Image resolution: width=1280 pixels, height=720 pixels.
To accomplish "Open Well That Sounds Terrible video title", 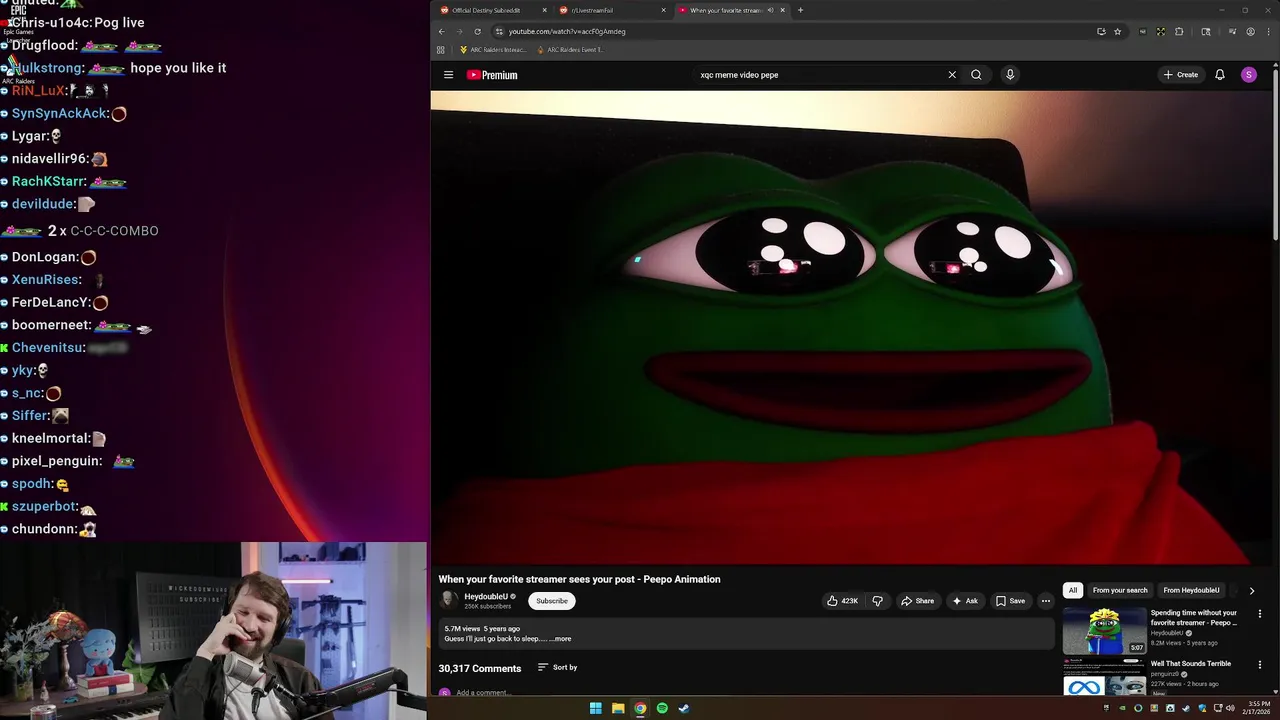I will tap(1191, 664).
